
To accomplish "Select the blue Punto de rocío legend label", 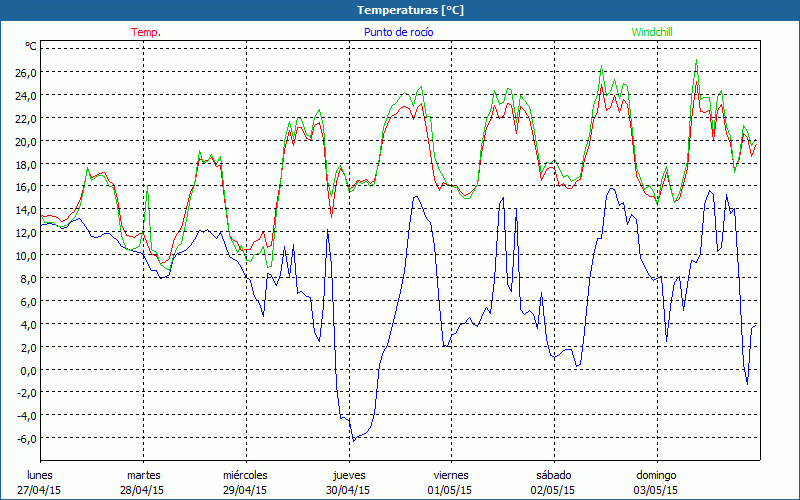I will tap(398, 32).
